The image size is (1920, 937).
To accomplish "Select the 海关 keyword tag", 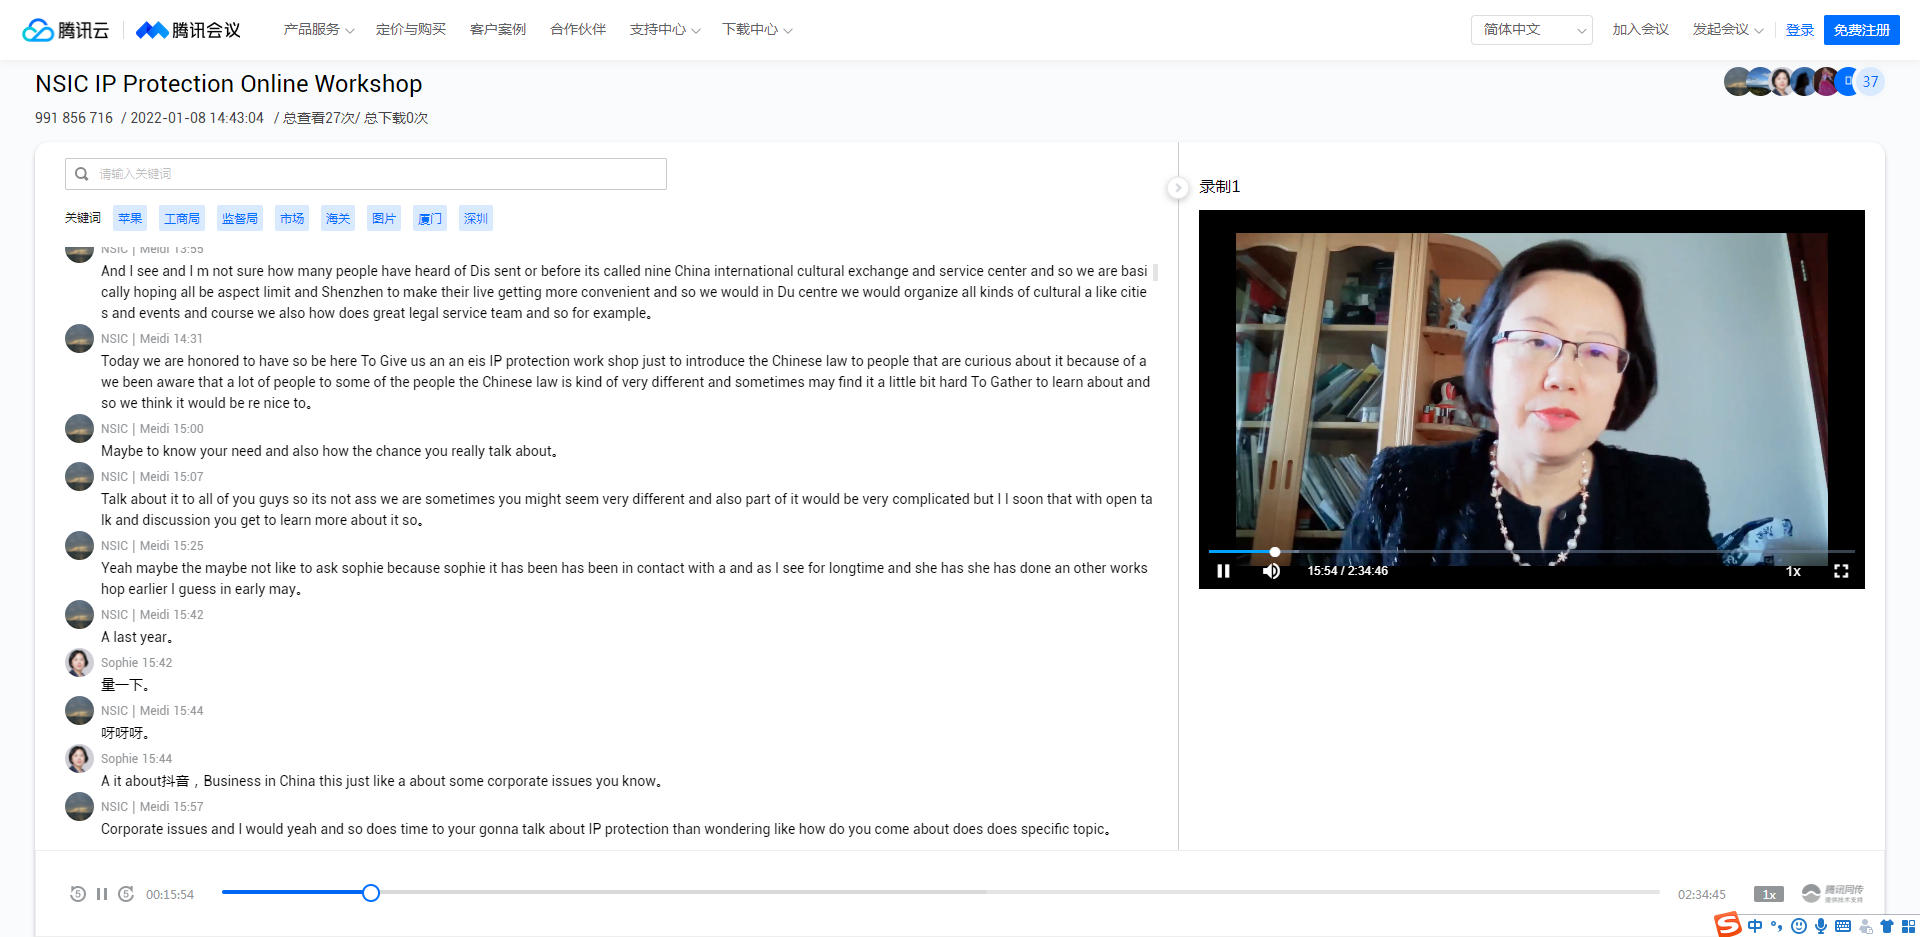I will click(338, 218).
